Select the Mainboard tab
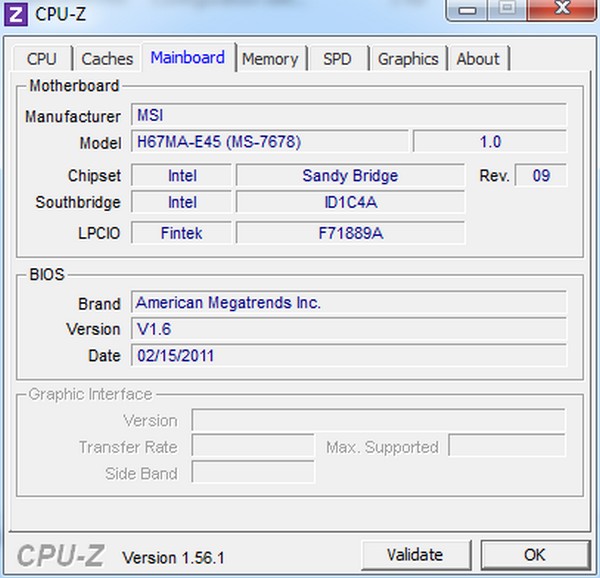 188,57
